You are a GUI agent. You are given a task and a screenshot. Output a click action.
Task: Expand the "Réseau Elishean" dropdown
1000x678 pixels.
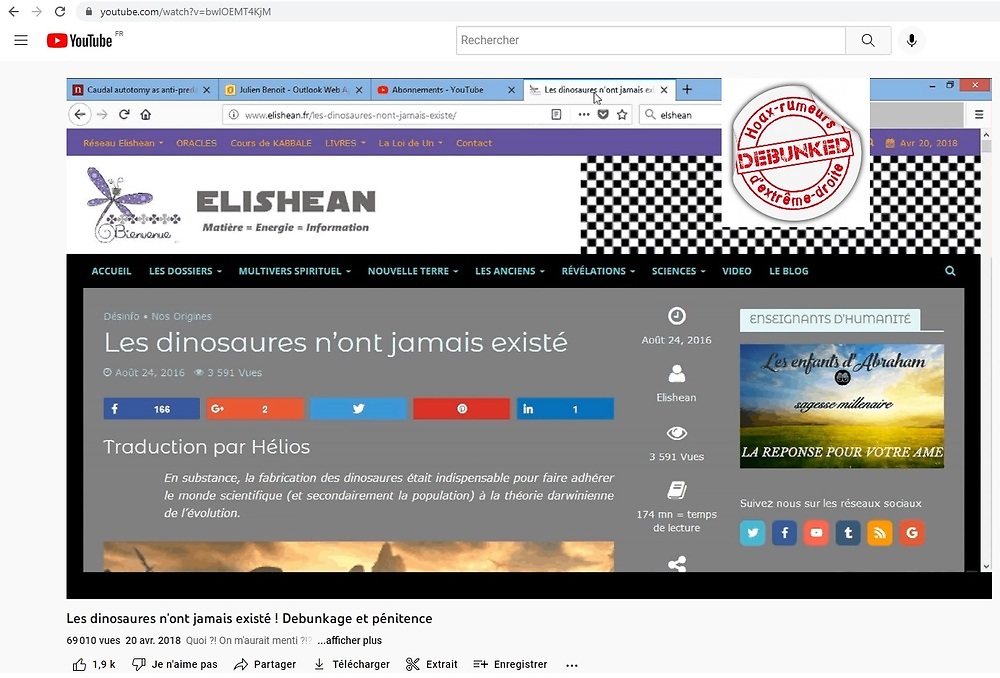click(123, 143)
